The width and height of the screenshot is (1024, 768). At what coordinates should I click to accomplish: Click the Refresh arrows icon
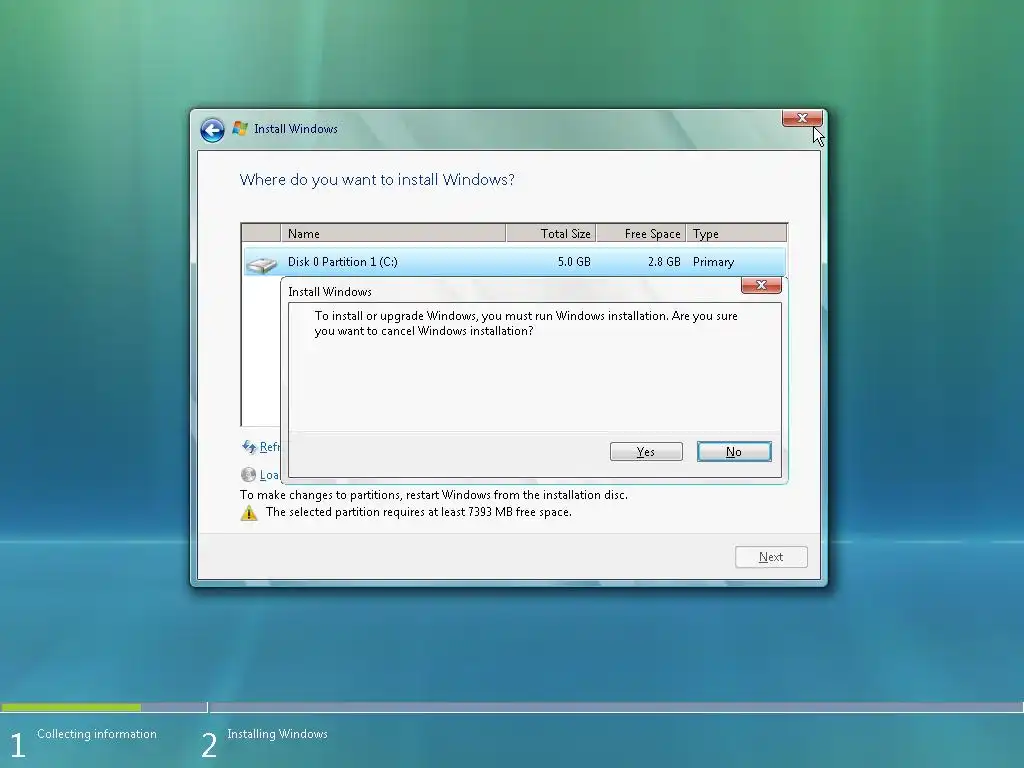coord(249,447)
